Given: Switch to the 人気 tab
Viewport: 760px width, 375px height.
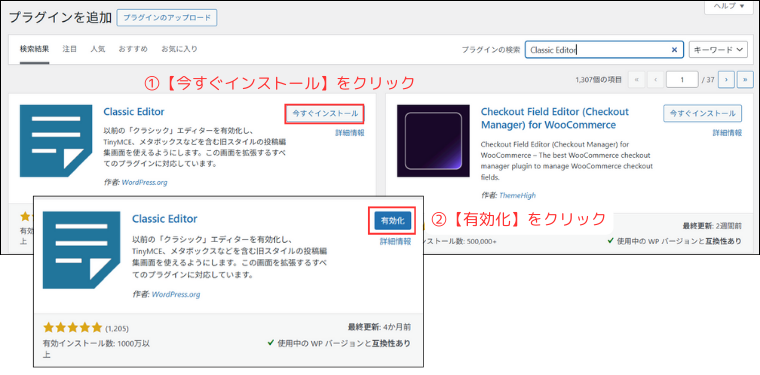Looking at the screenshot, I should tap(98, 49).
